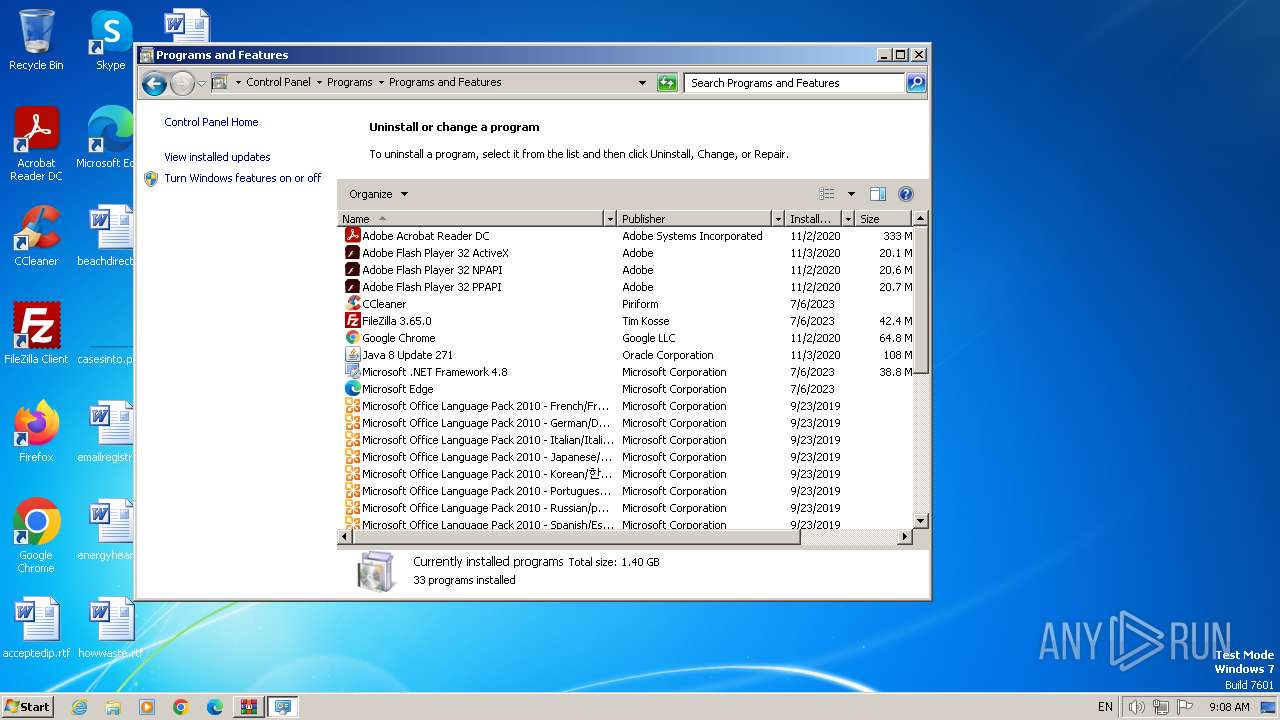Expand the address bar history dropdown
The height and width of the screenshot is (720, 1280).
click(642, 83)
